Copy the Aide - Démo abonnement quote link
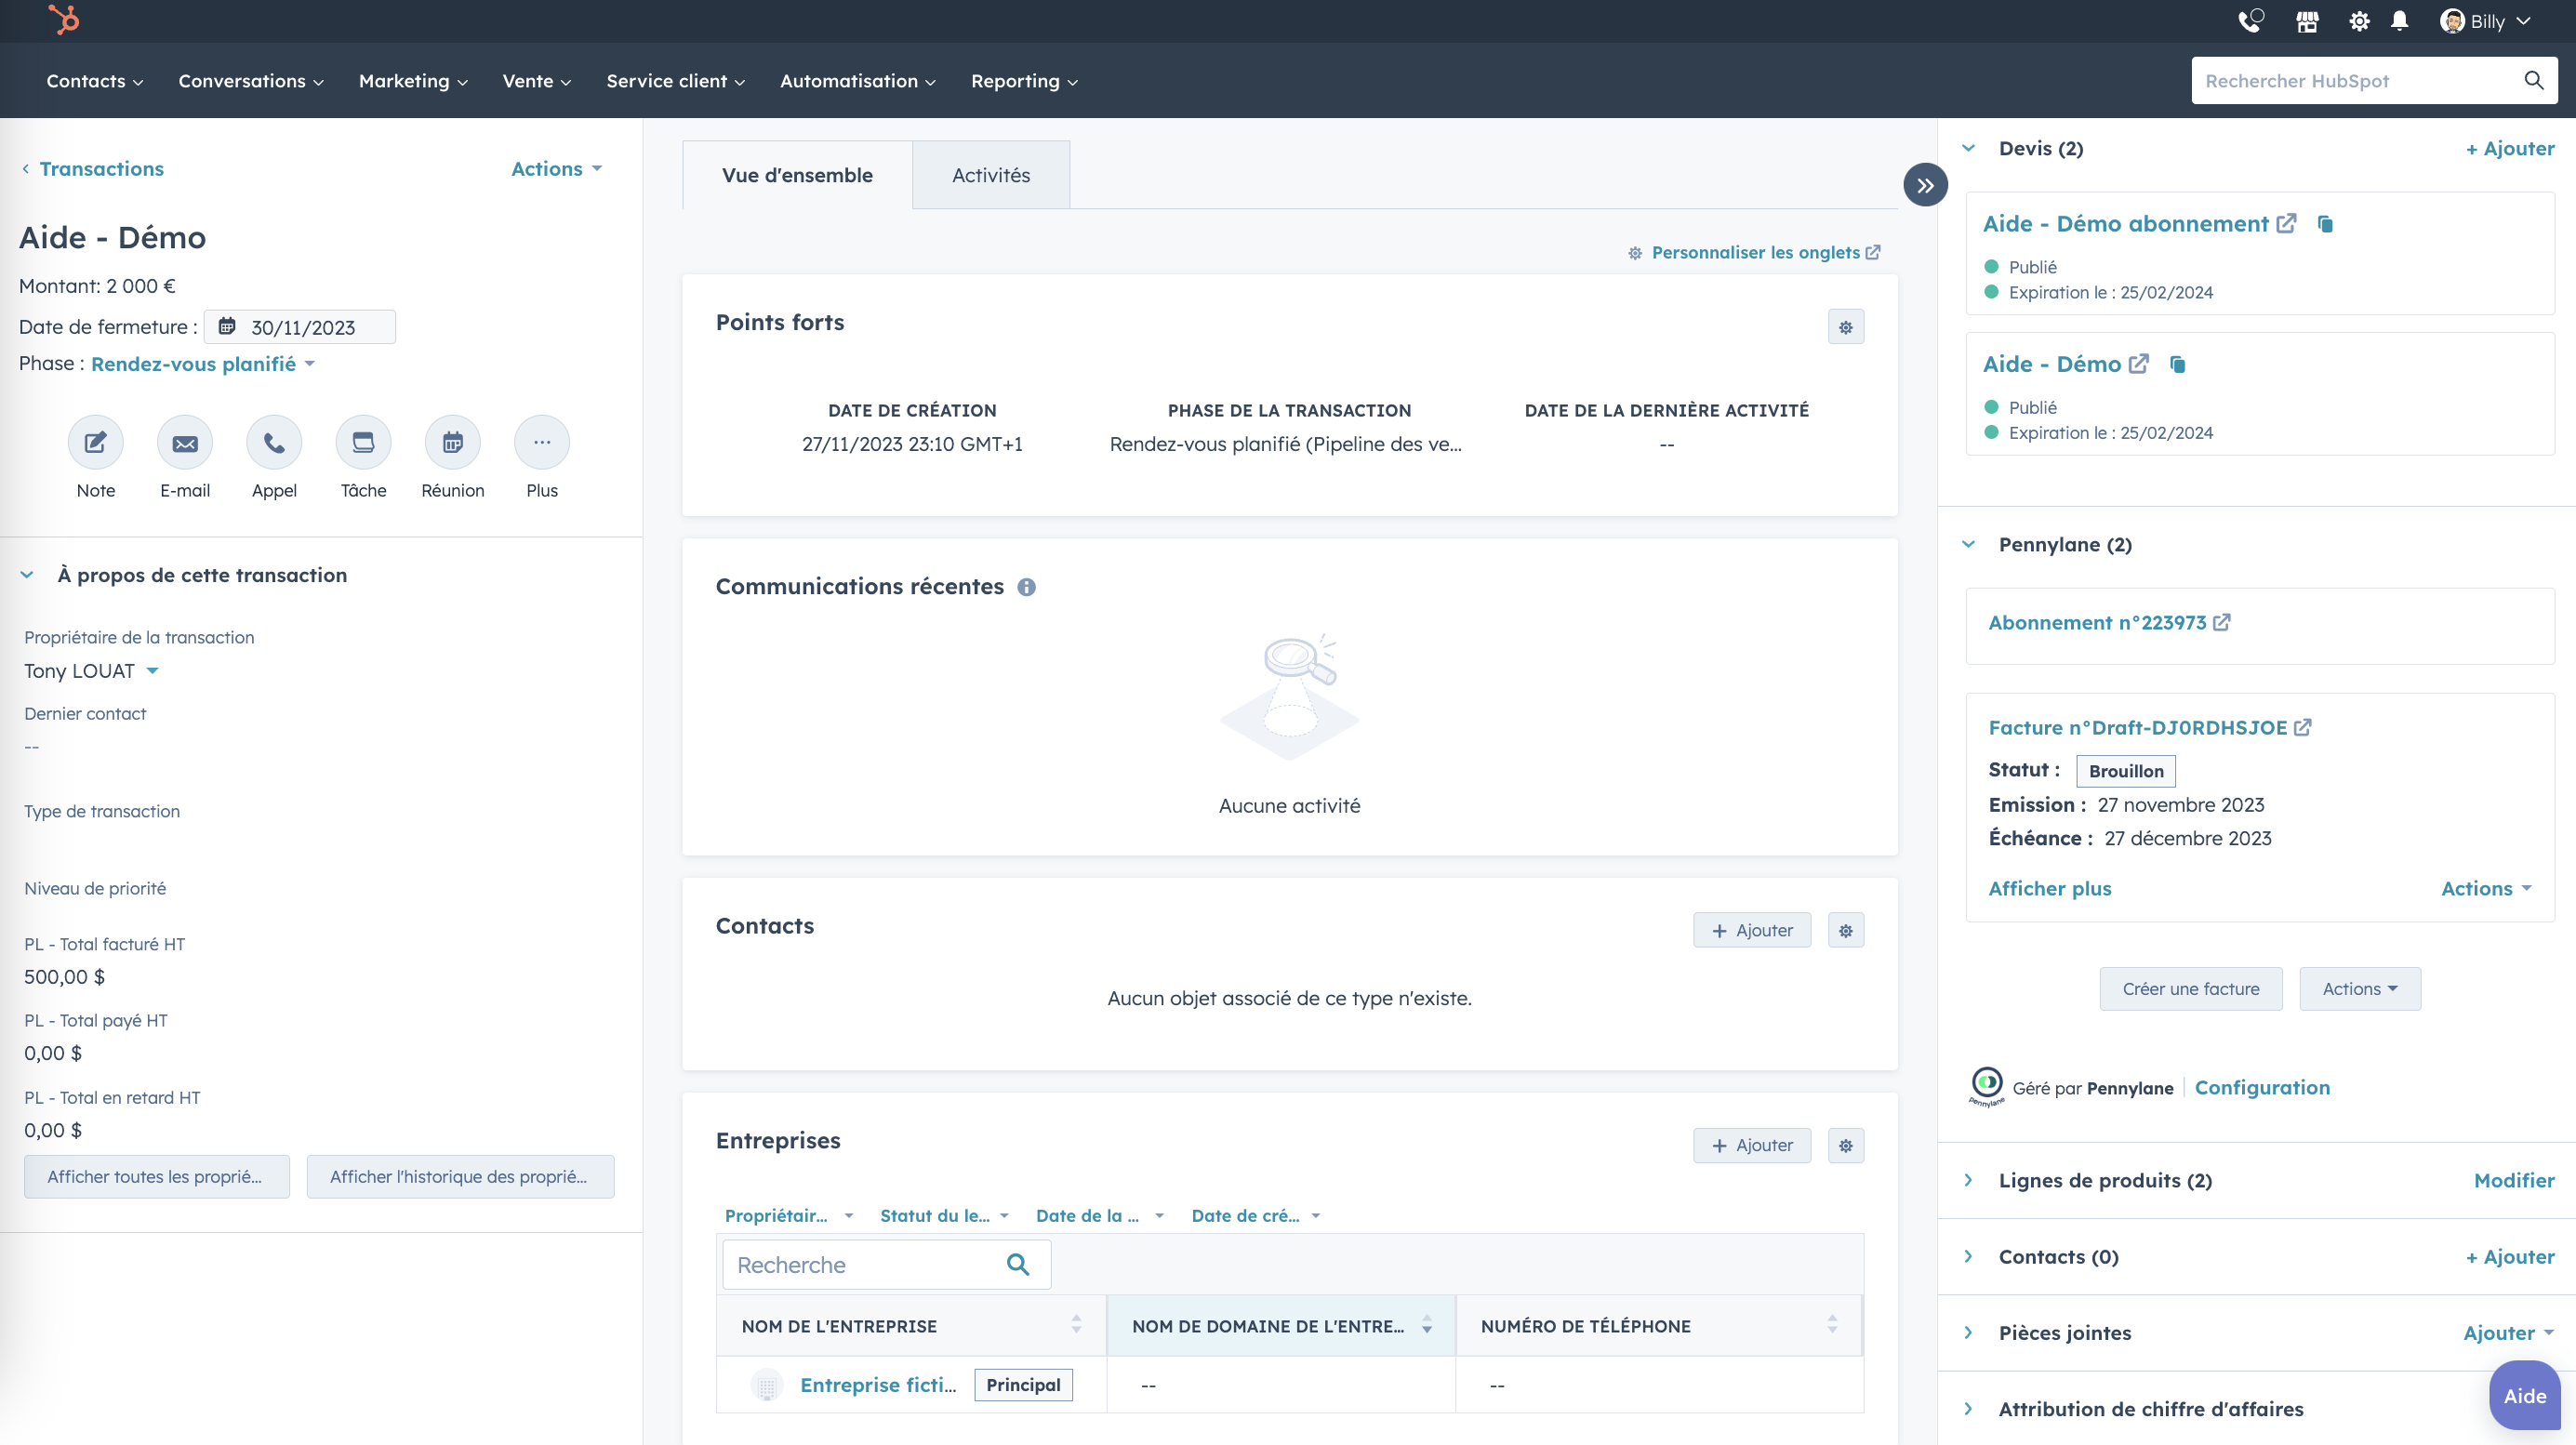The width and height of the screenshot is (2576, 1445). [2325, 224]
